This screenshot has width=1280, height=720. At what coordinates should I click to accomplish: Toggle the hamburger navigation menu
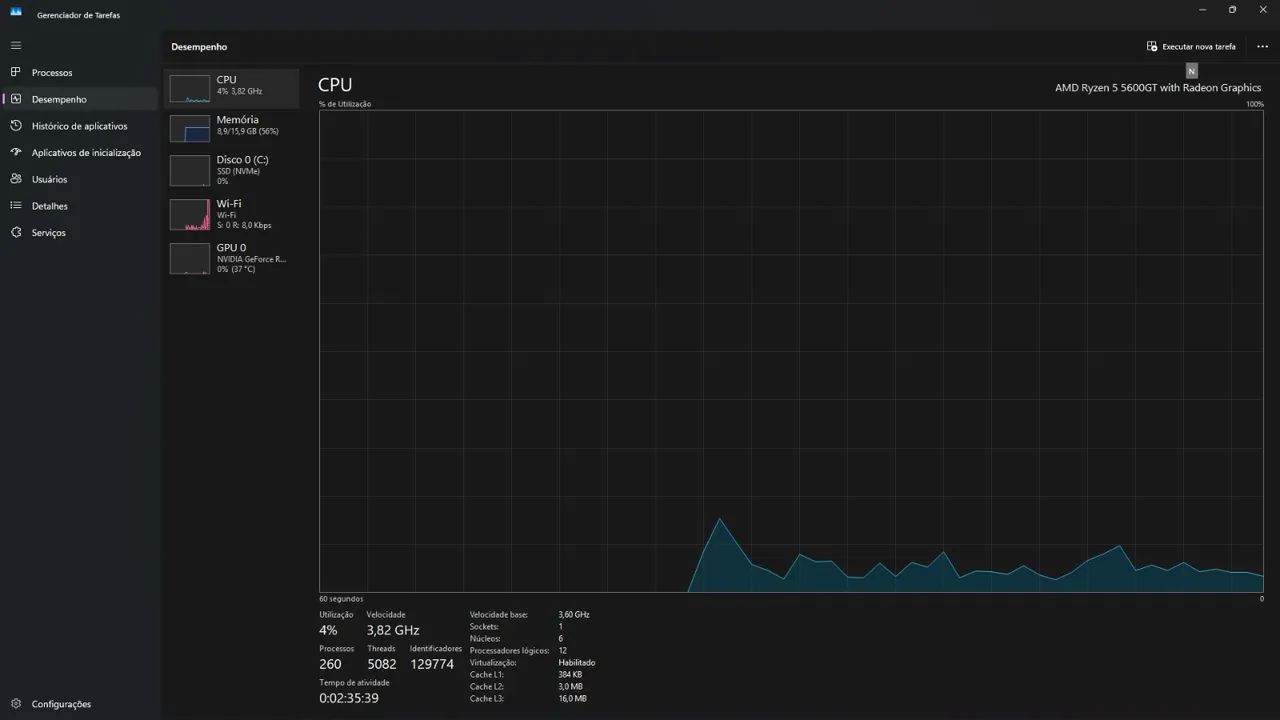pos(16,46)
